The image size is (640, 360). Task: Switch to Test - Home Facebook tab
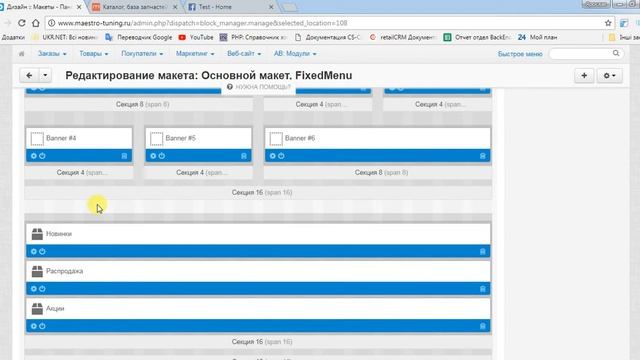click(x=231, y=7)
